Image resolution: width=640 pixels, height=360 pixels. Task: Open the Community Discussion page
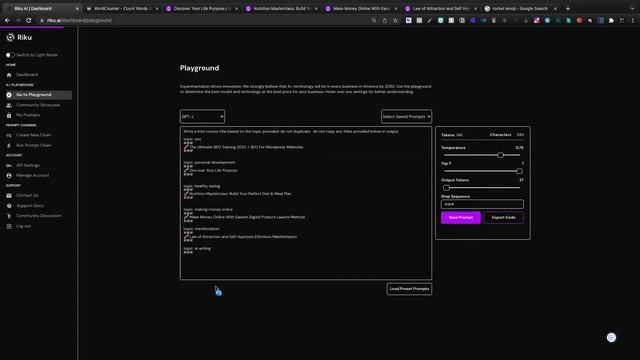coord(39,216)
